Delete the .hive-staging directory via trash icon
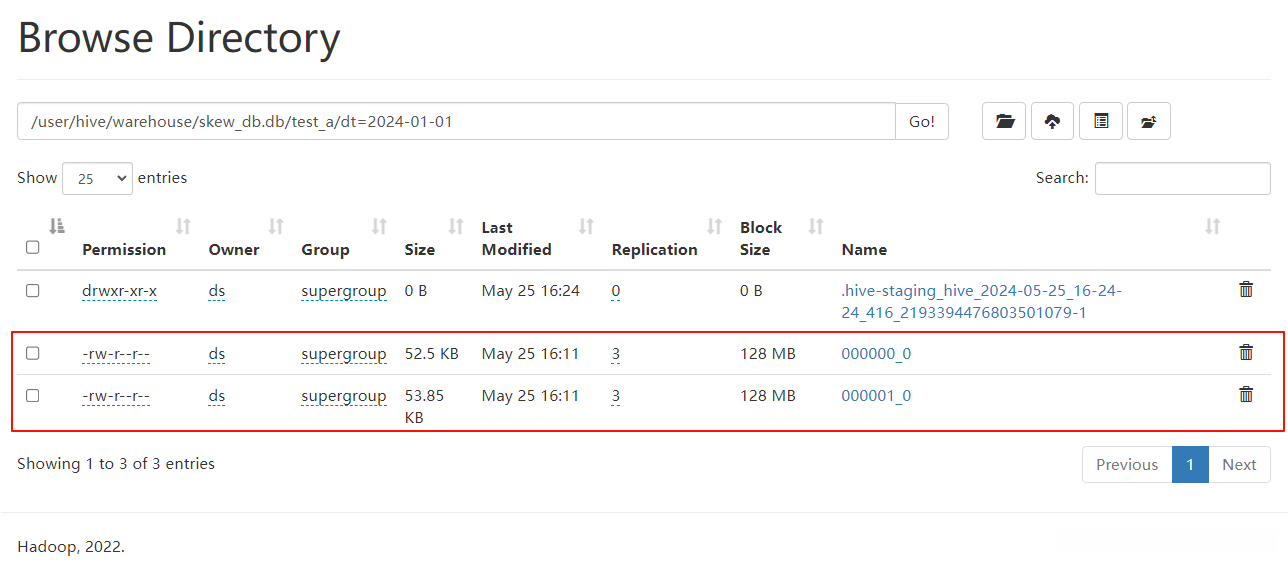Image resolution: width=1288 pixels, height=562 pixels. click(1246, 290)
